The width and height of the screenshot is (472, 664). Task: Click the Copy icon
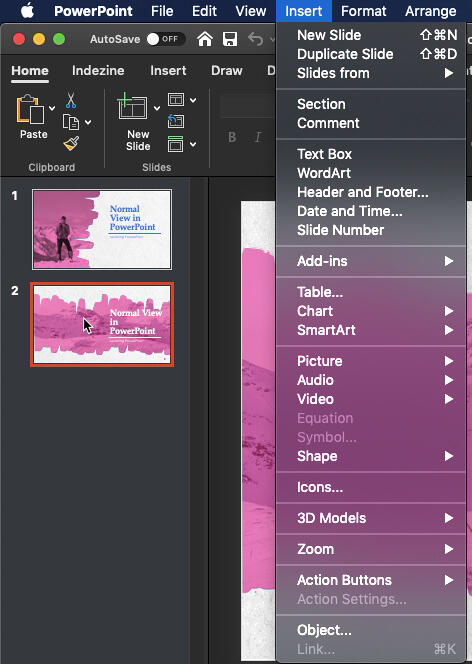(71, 122)
